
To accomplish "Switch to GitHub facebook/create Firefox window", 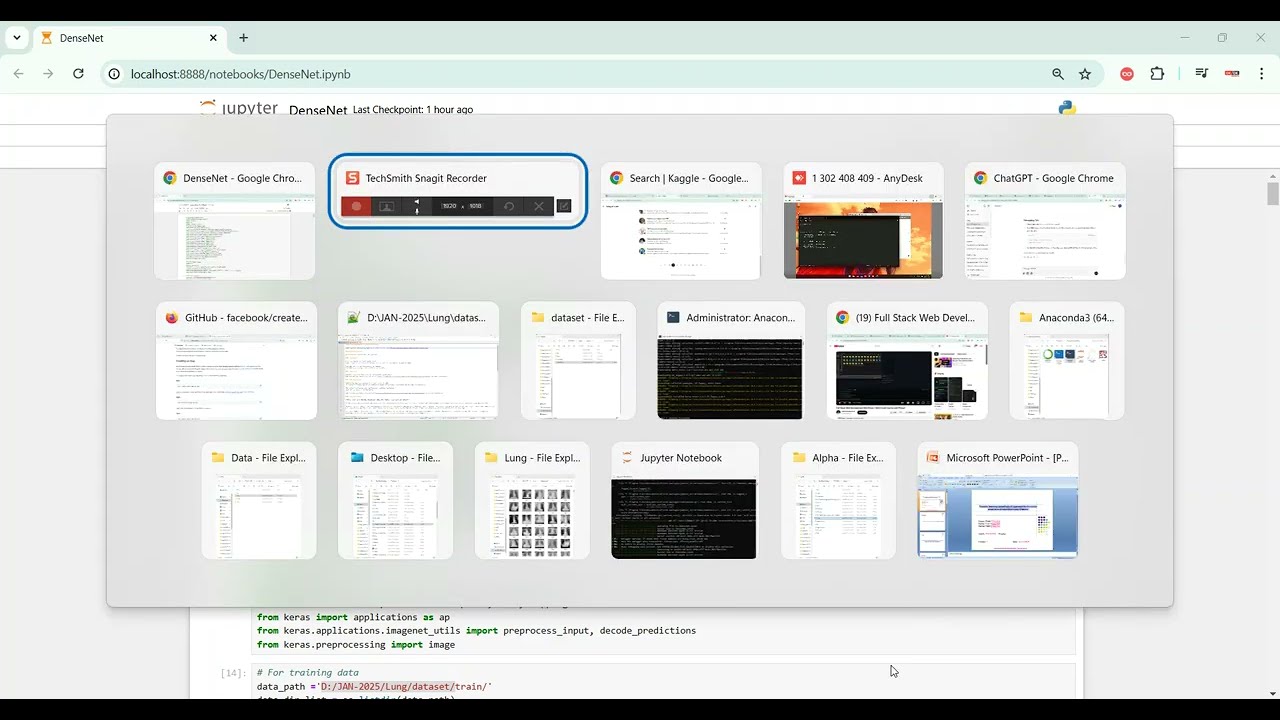I will (x=237, y=361).
